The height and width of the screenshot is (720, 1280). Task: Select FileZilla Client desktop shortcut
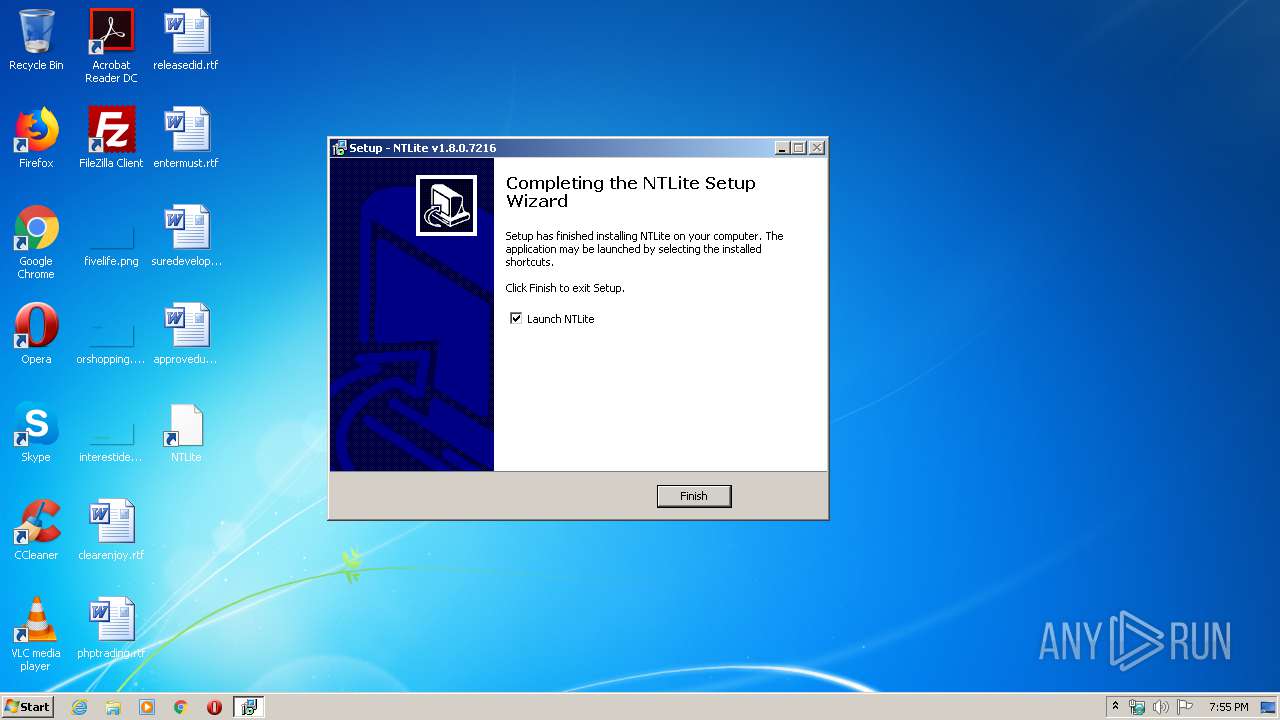[x=111, y=138]
